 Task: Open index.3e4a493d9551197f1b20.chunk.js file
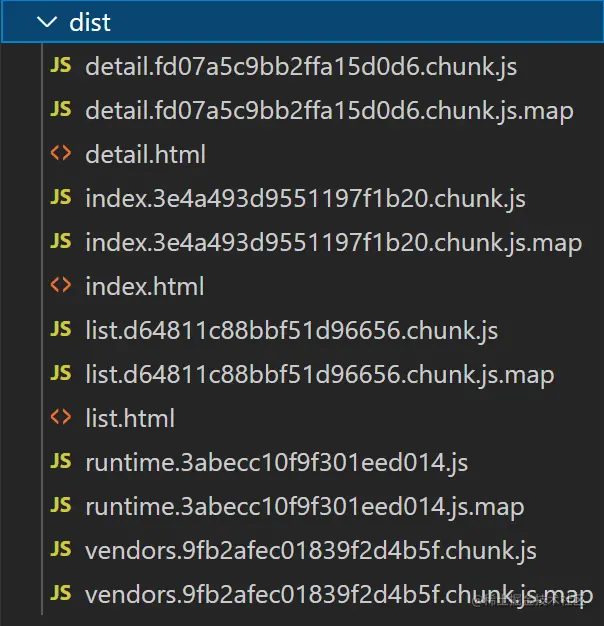tap(305, 198)
